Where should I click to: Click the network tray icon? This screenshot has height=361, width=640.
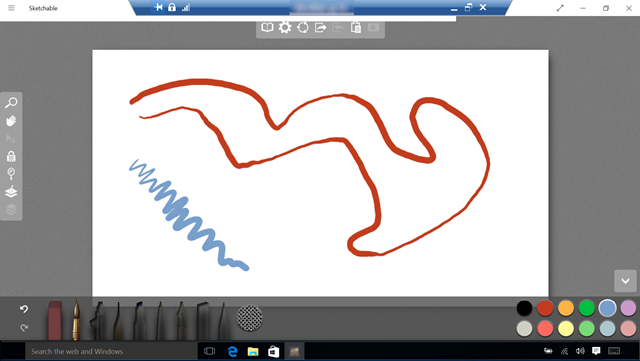(x=564, y=351)
